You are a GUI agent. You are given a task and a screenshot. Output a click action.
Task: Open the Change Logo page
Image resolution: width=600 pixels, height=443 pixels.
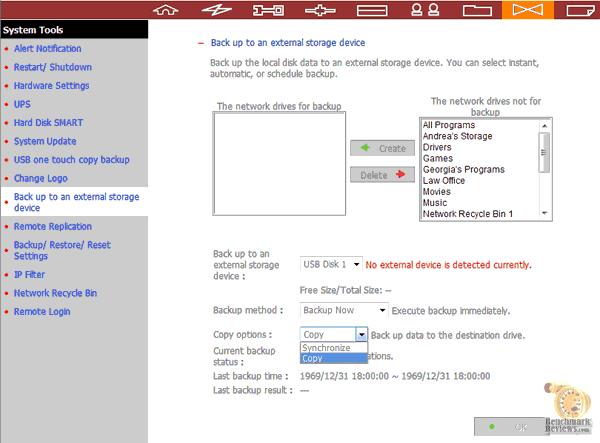tap(41, 178)
